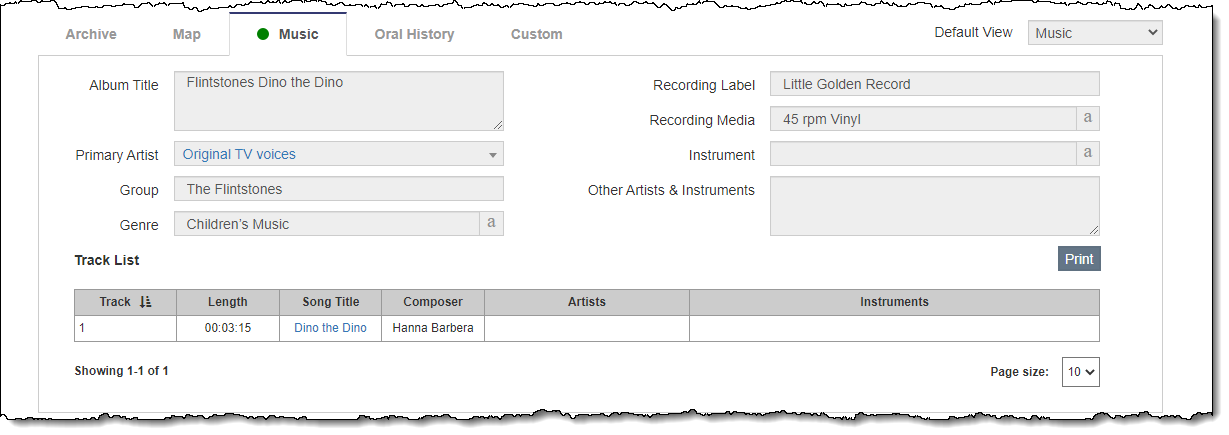Click the authority icon beside Instrument field
1229x435 pixels.
[1088, 154]
